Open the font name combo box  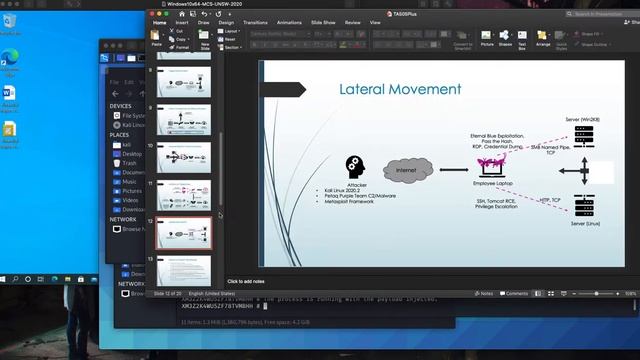[280, 34]
